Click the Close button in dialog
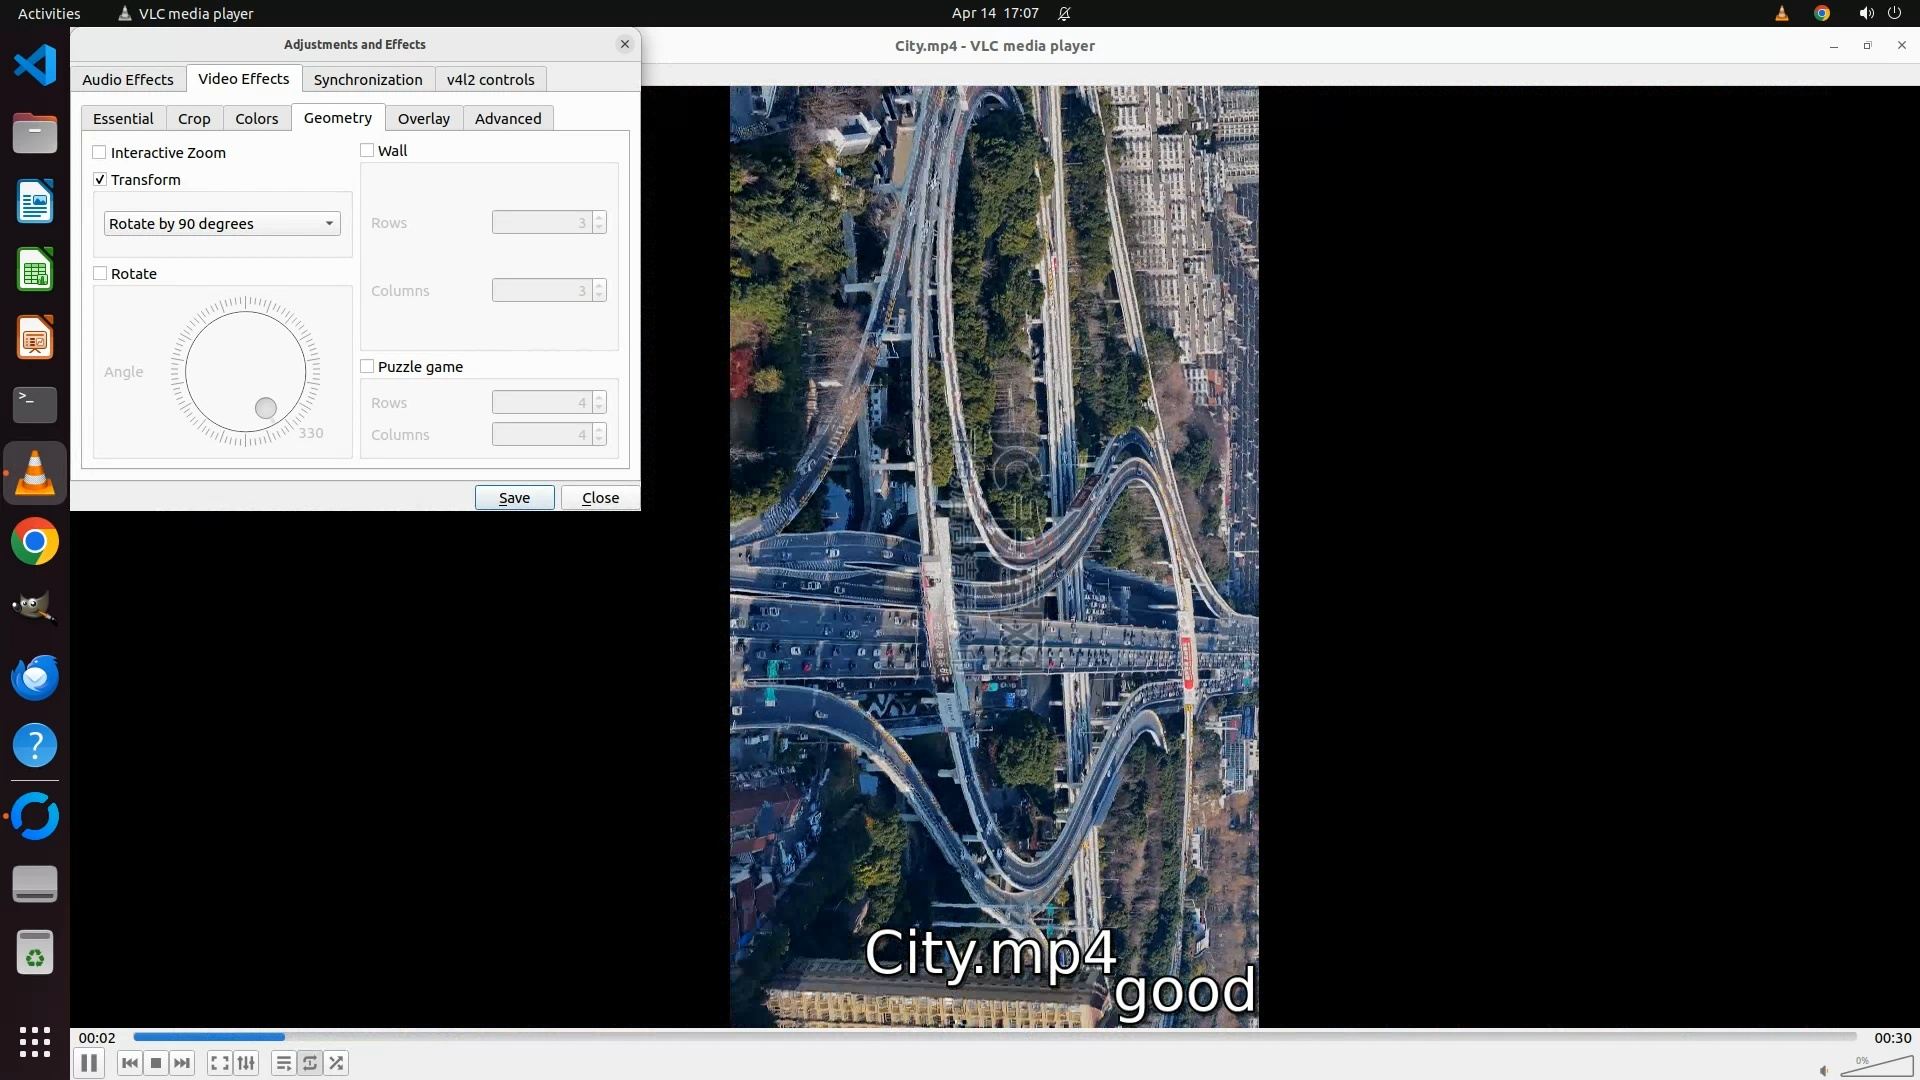 [x=600, y=498]
